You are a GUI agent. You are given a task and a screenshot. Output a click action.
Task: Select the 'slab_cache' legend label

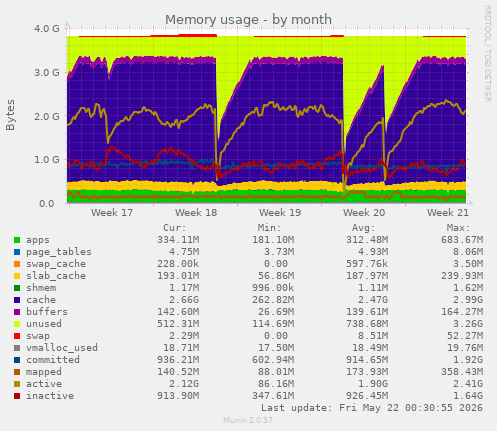(56, 276)
